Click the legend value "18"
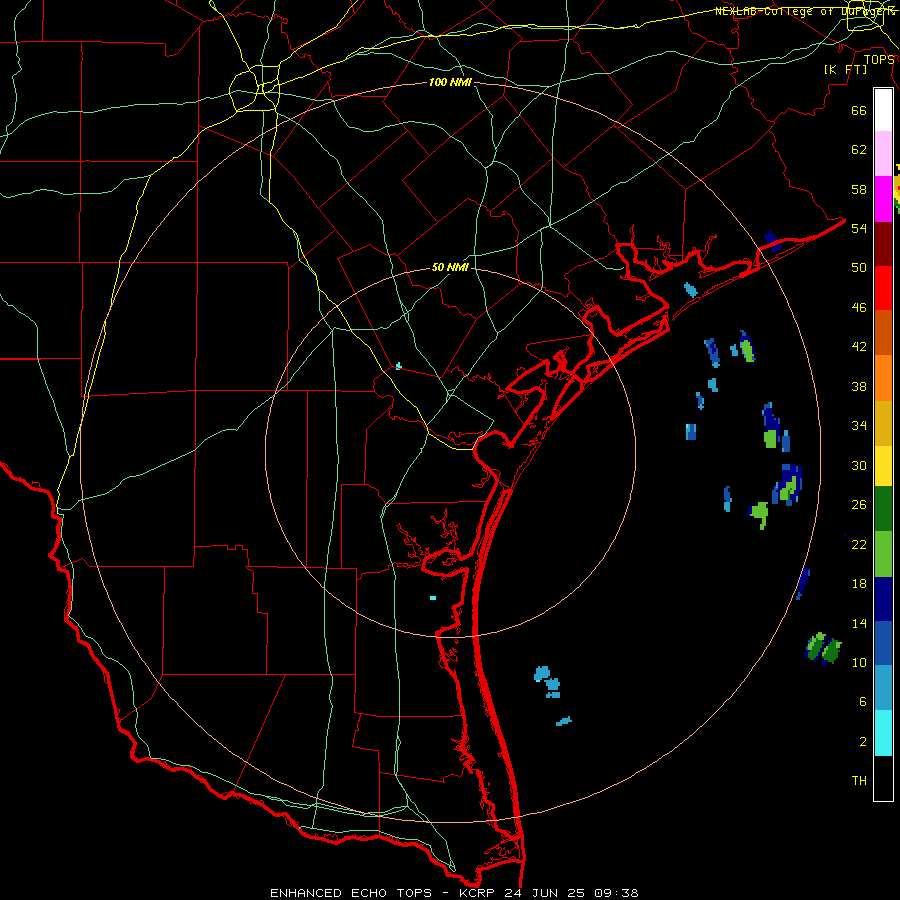 pyautogui.click(x=859, y=584)
